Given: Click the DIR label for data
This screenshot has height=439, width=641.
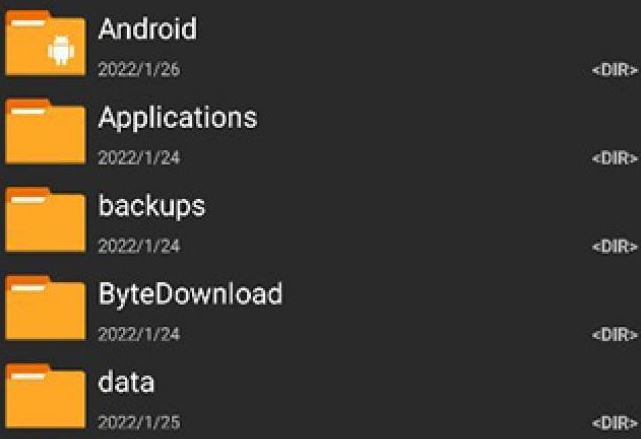Looking at the screenshot, I should tap(614, 423).
